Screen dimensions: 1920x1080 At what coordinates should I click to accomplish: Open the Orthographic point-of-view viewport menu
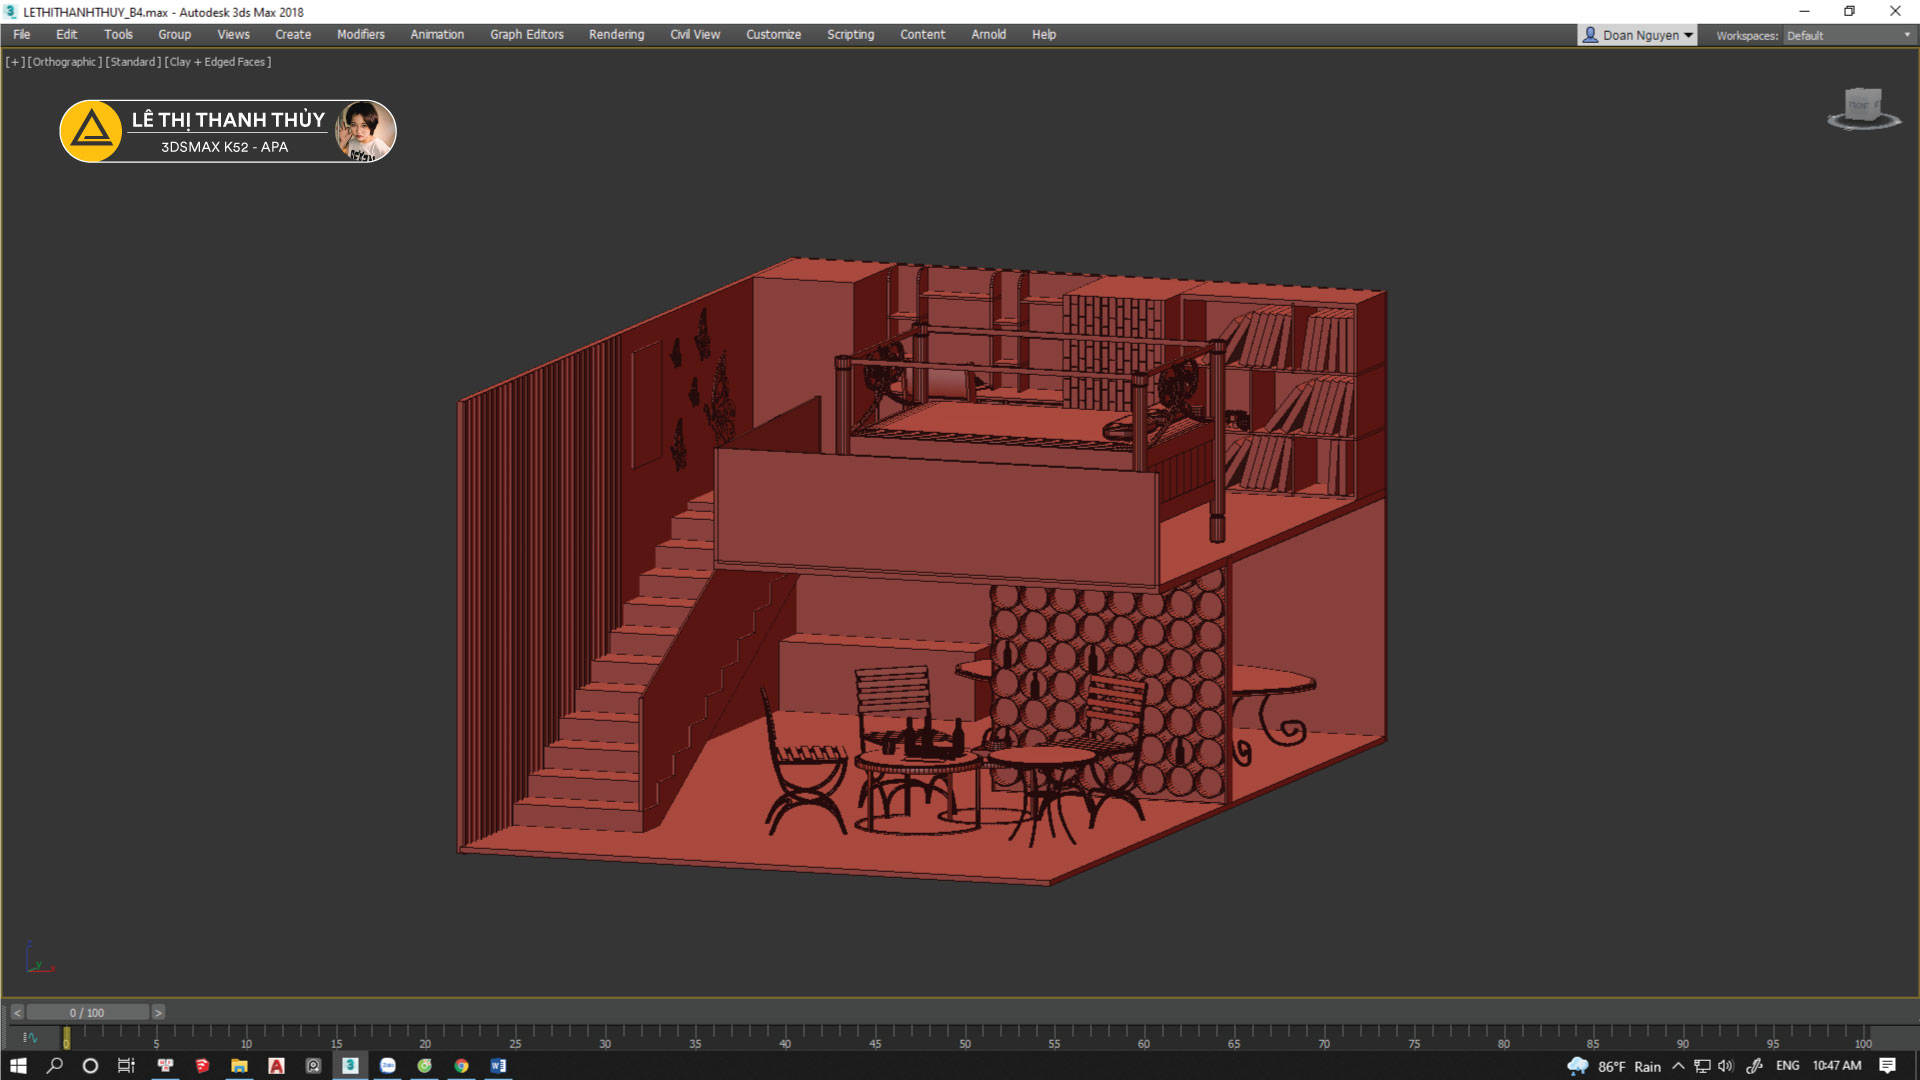pos(65,62)
